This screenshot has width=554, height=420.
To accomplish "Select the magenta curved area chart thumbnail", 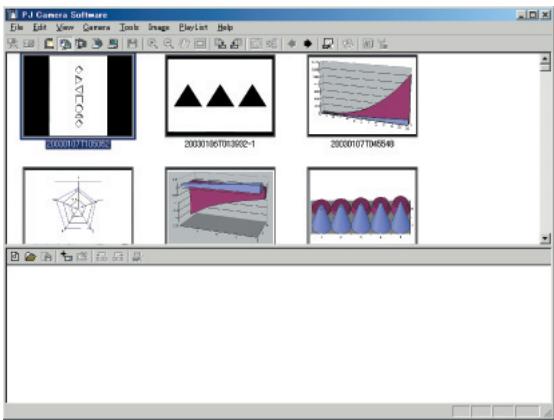I will pos(362,96).
